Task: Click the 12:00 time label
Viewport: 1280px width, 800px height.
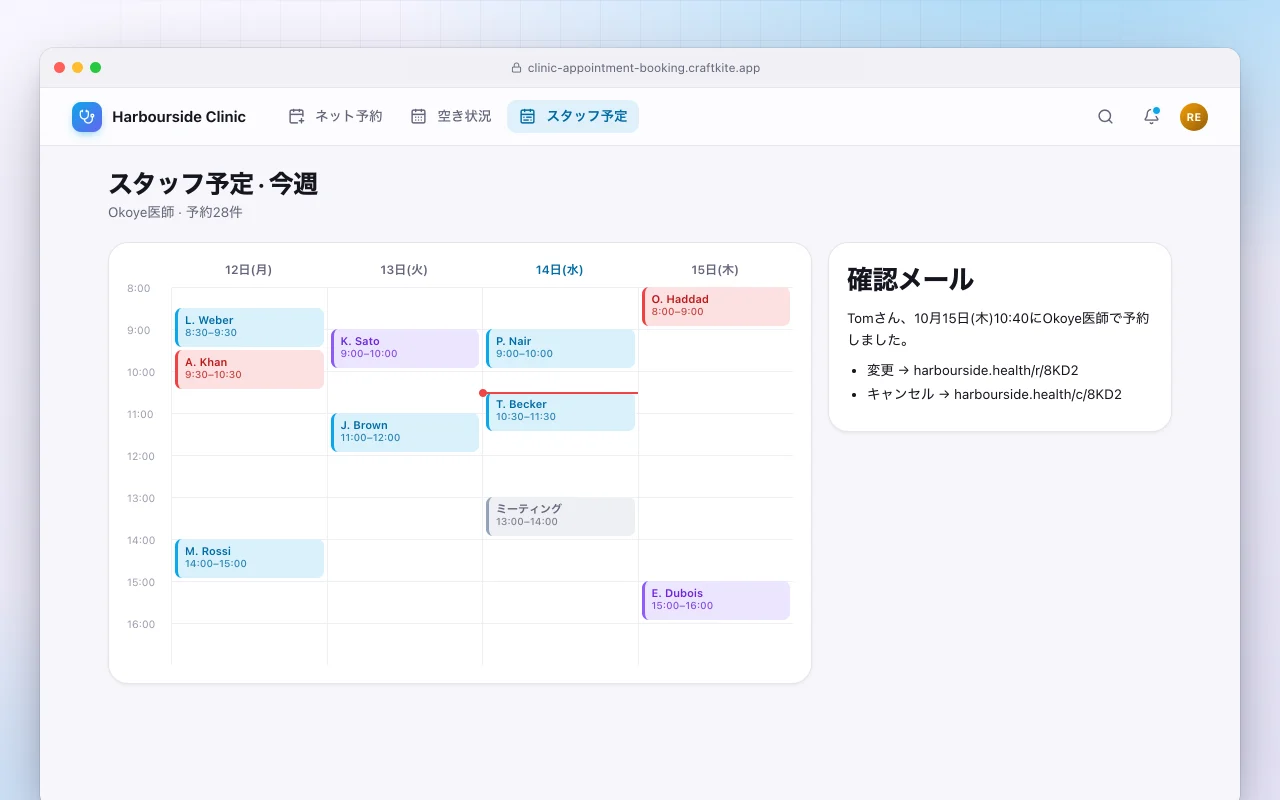Action: [x=141, y=457]
